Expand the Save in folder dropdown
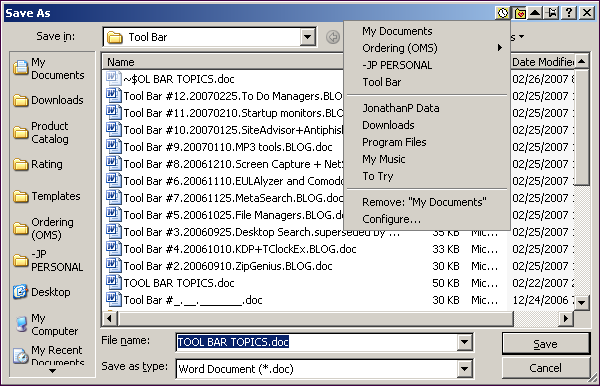 (307, 37)
